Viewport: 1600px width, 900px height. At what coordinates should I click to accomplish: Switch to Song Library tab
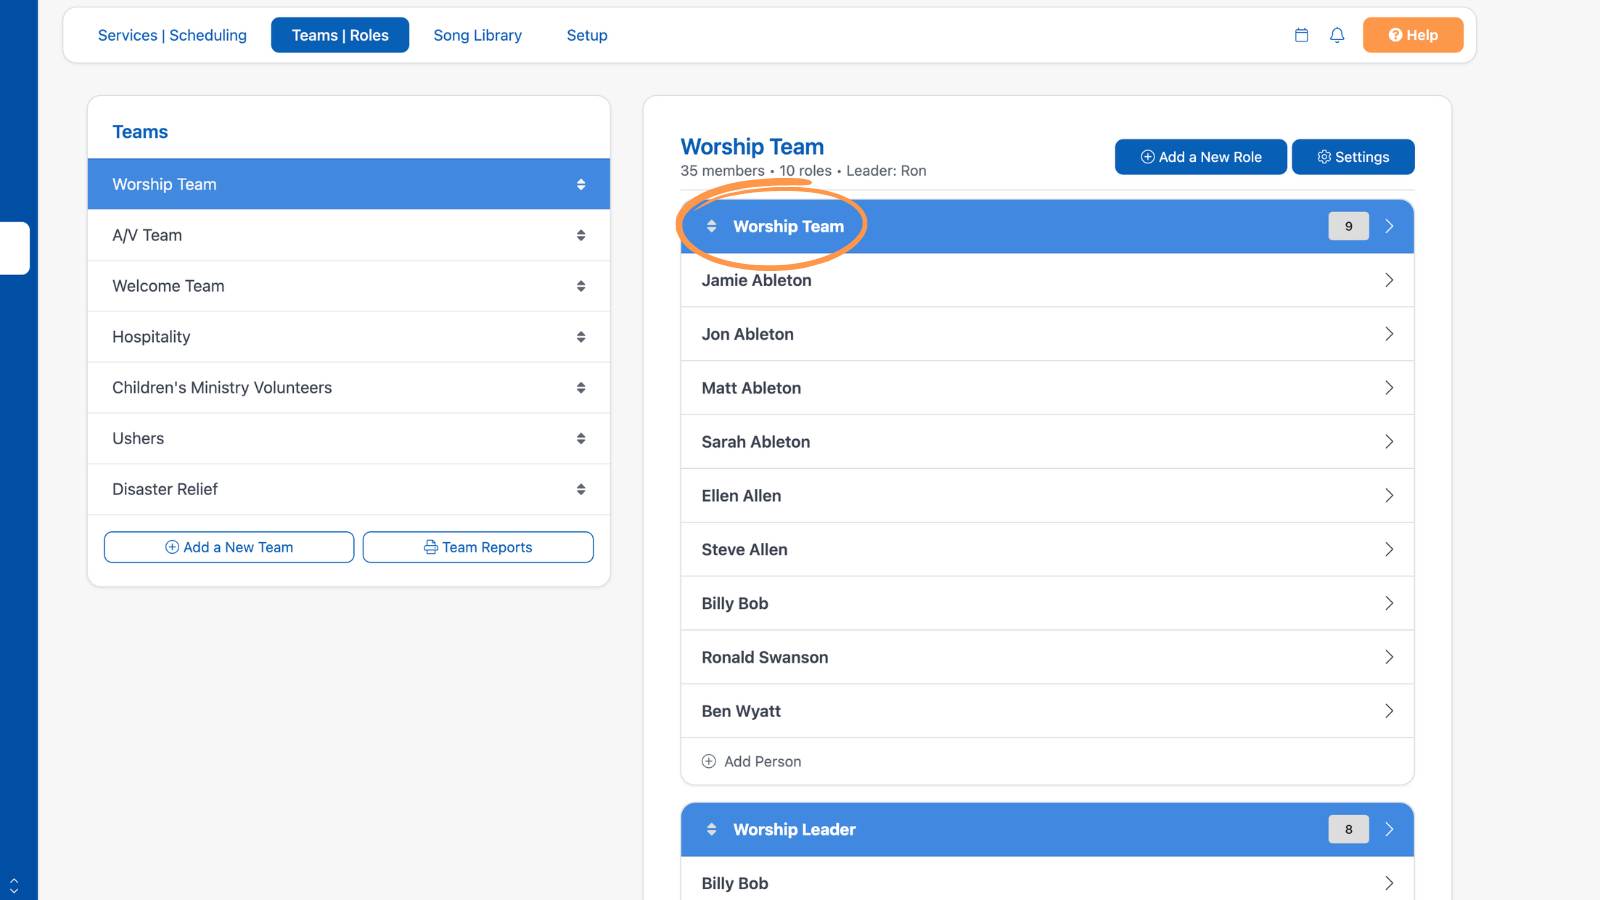coord(478,35)
